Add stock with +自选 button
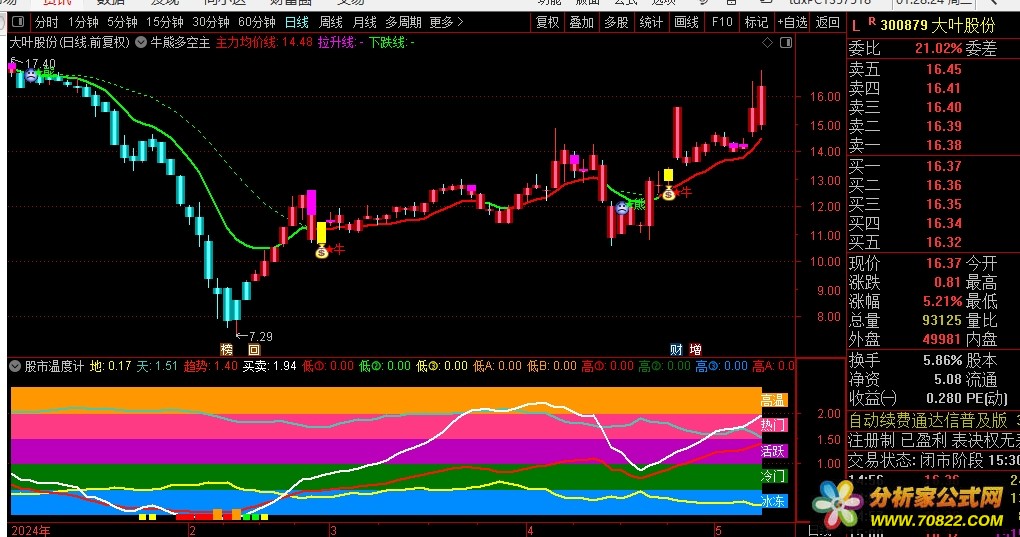The image size is (1020, 537). tap(792, 22)
